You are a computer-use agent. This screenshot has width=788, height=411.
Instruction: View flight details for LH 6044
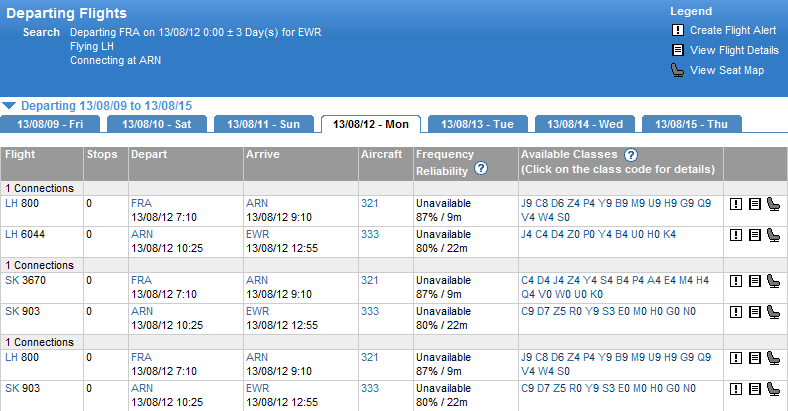[754, 235]
